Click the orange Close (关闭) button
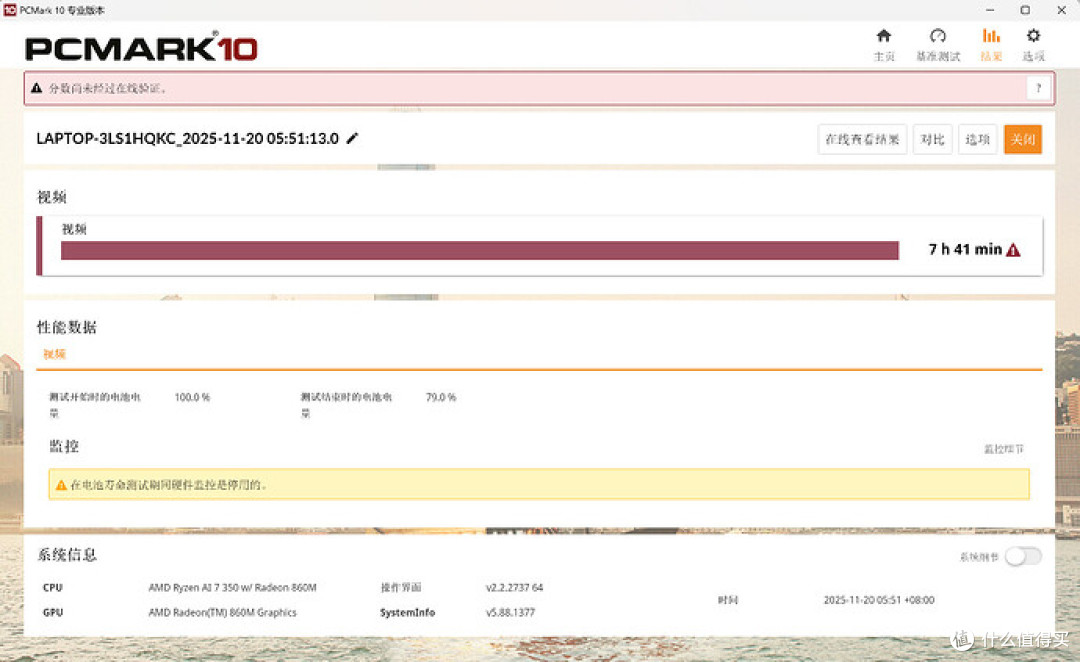 tap(1023, 139)
